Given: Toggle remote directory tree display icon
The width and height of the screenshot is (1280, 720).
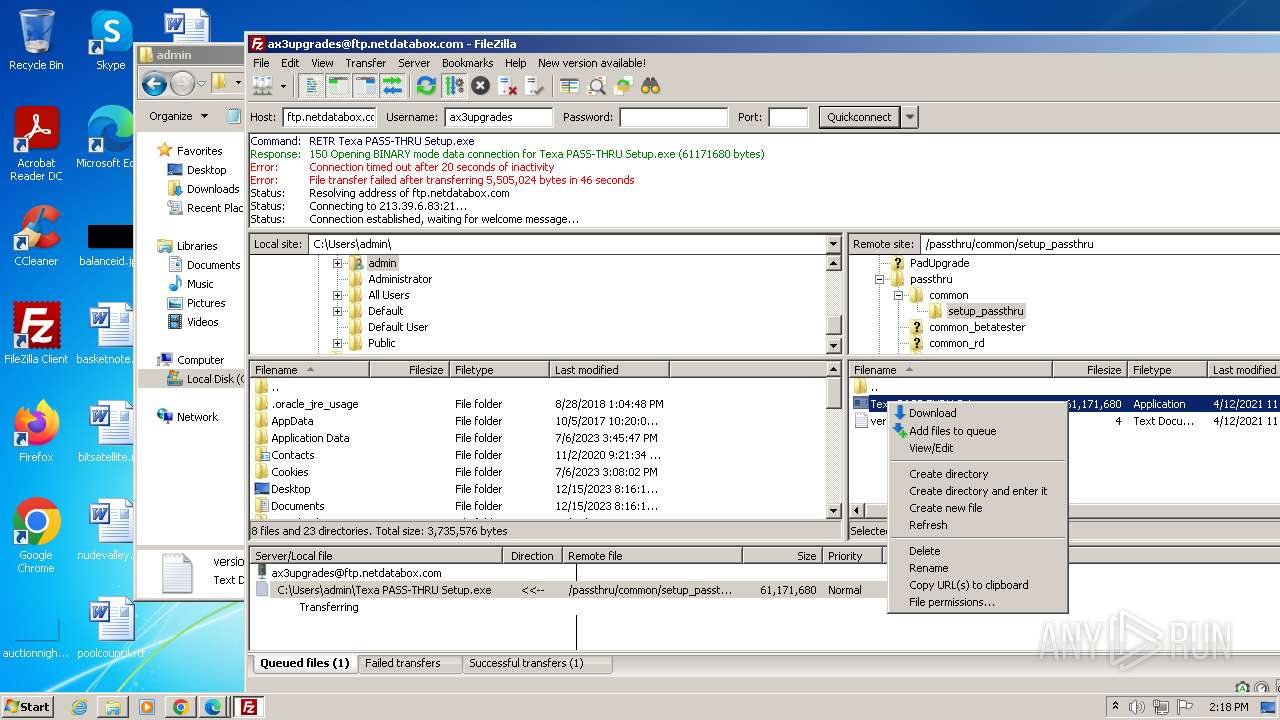Looking at the screenshot, I should [x=365, y=86].
